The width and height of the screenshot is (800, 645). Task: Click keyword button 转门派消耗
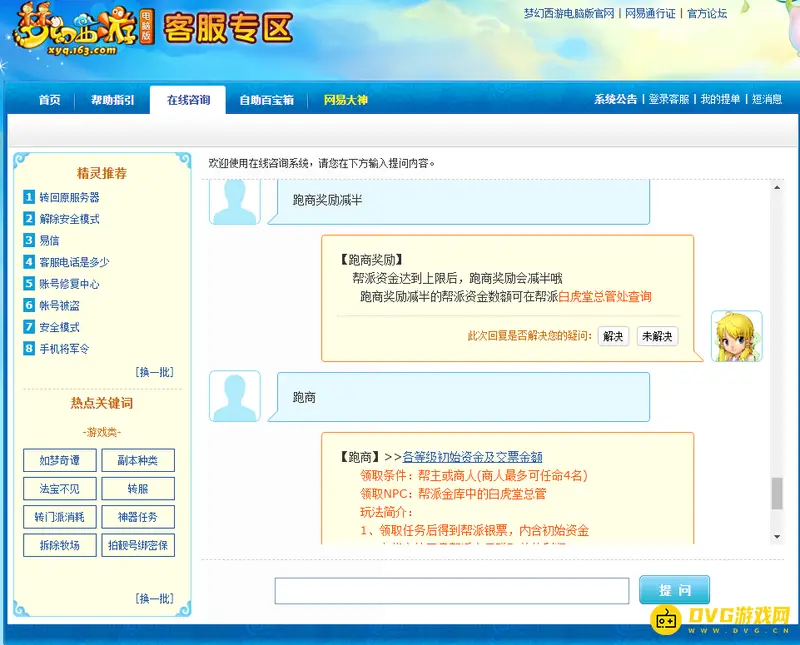[60, 517]
